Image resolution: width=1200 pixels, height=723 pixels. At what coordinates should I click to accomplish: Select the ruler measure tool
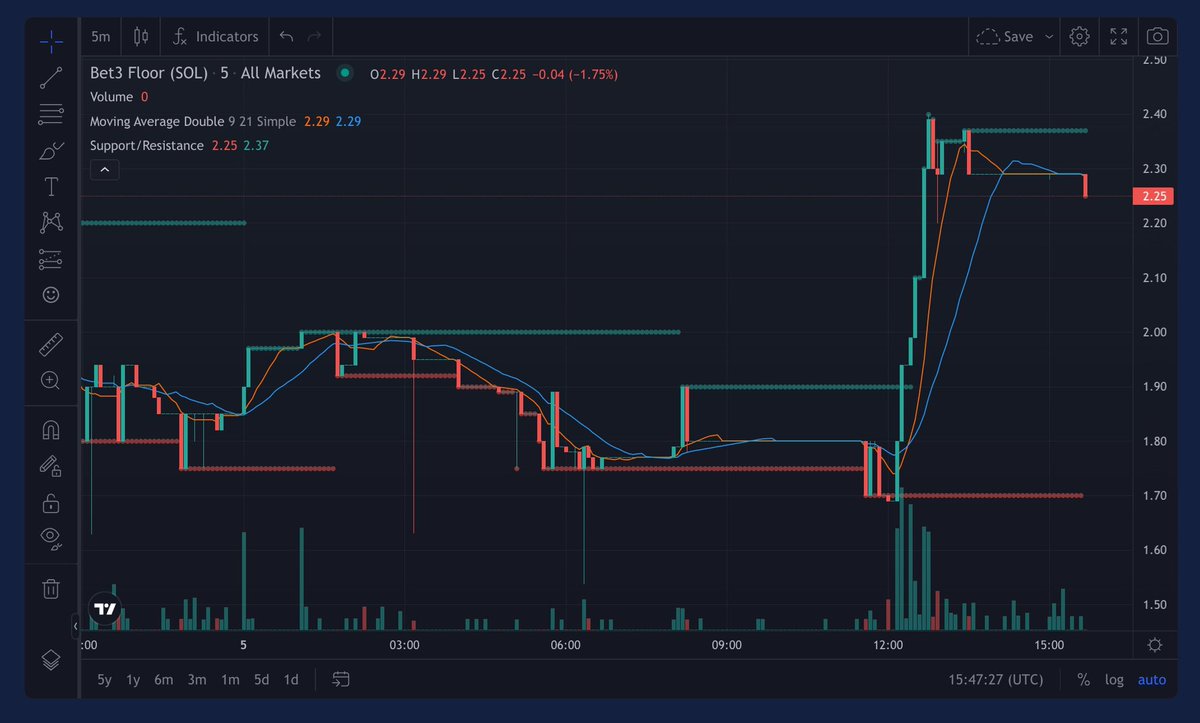point(51,346)
